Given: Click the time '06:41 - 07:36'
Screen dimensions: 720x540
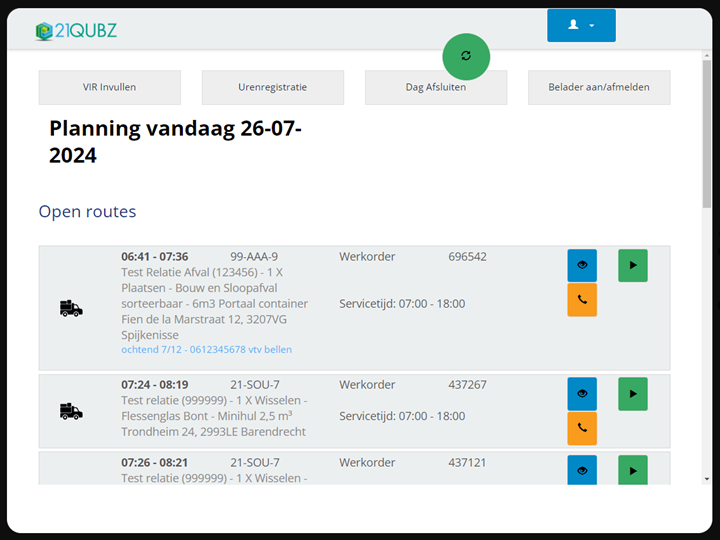Looking at the screenshot, I should coord(155,257).
